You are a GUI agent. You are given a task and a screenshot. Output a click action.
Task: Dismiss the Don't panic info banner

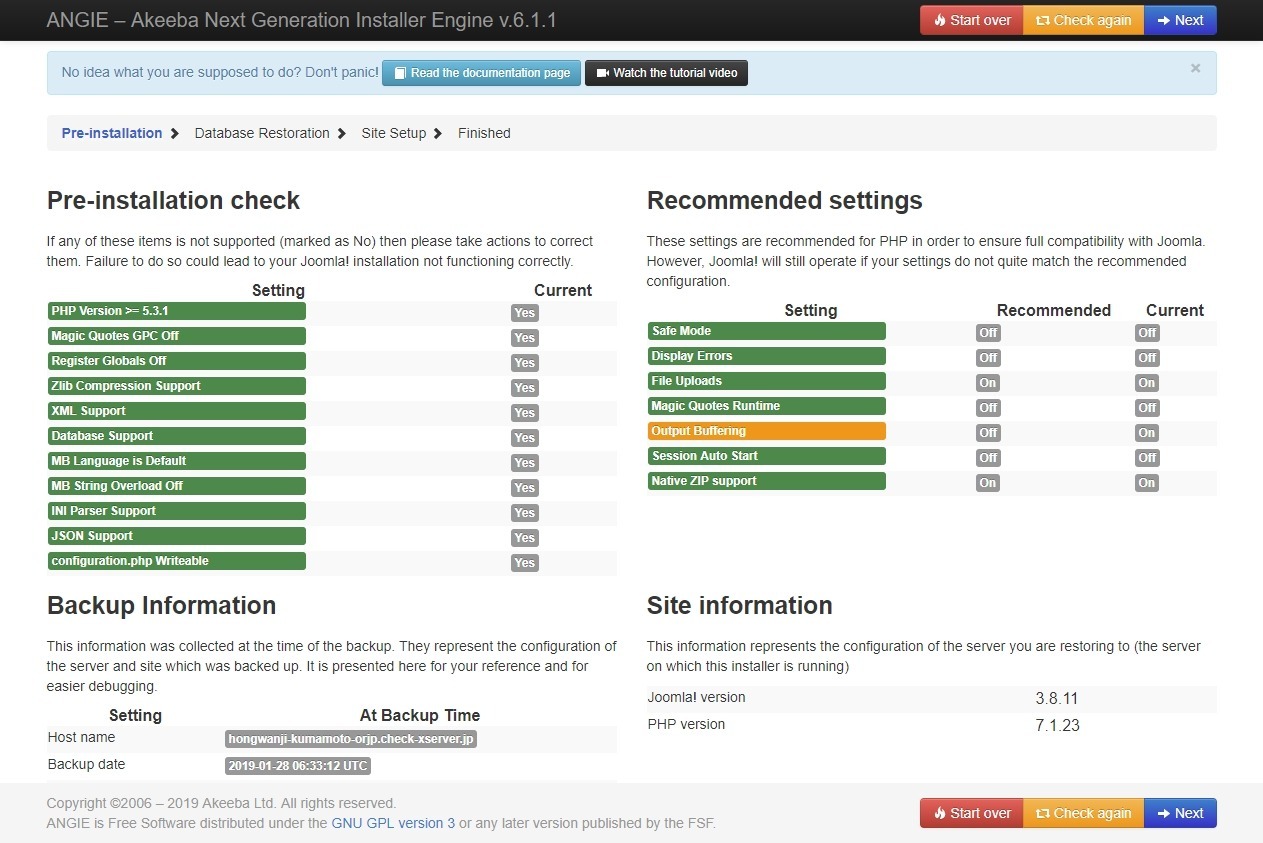[1195, 68]
